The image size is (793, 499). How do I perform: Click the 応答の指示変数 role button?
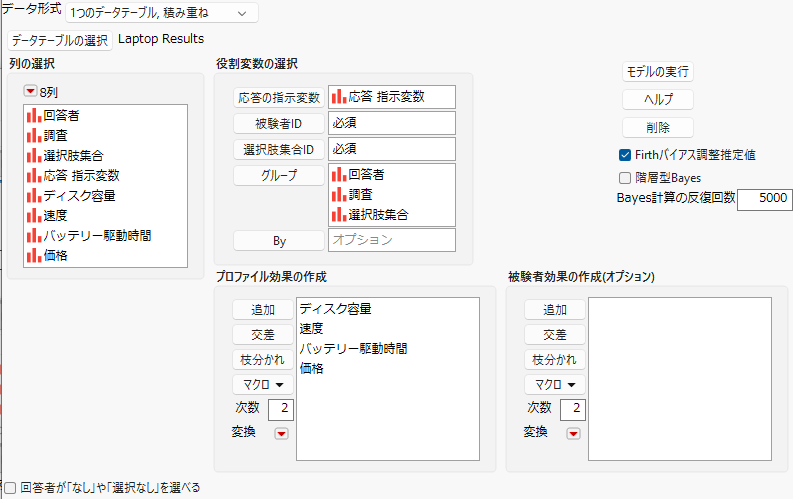click(279, 98)
